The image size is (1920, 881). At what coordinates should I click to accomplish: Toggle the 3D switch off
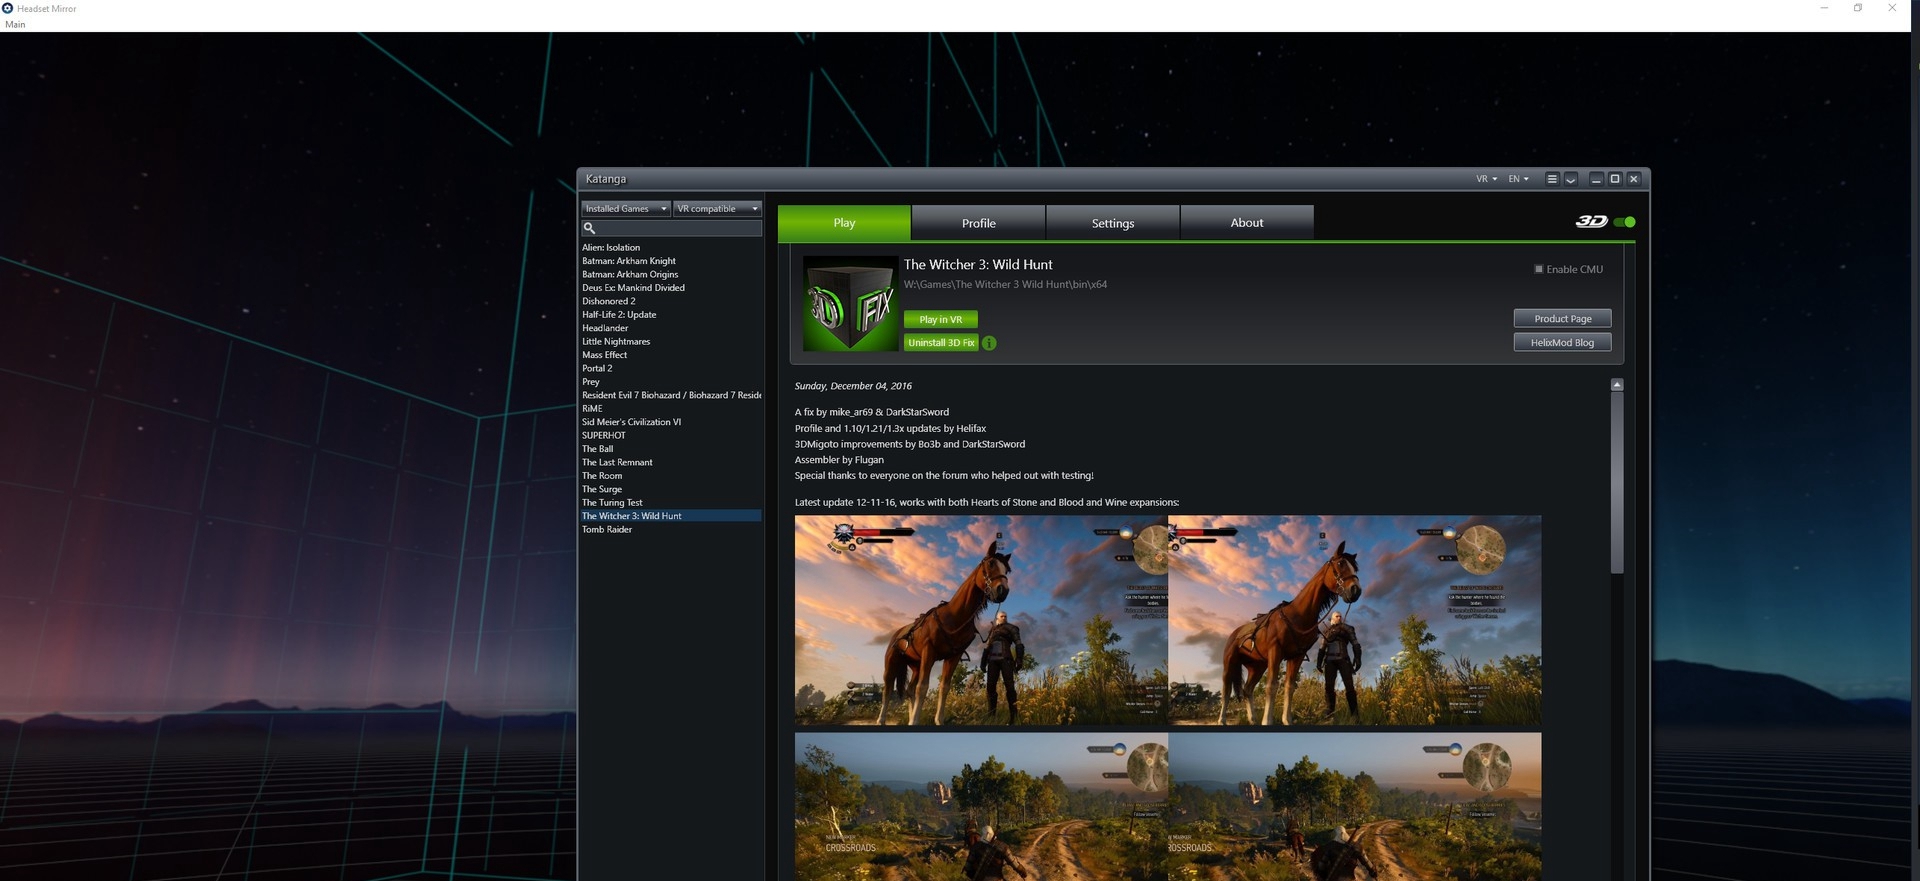click(x=1625, y=222)
